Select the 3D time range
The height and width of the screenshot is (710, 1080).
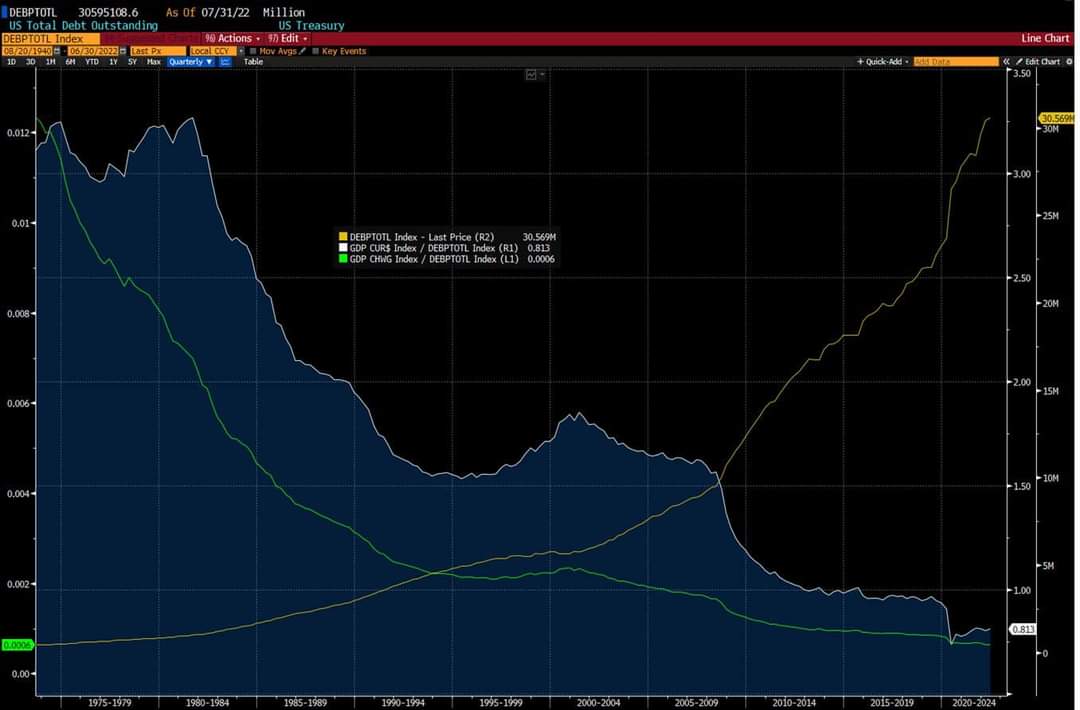click(x=31, y=62)
